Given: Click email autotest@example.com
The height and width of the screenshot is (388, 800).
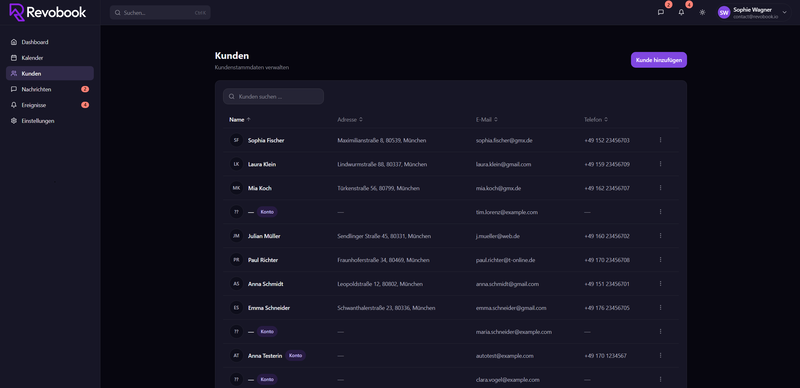Looking at the screenshot, I should (x=505, y=356).
